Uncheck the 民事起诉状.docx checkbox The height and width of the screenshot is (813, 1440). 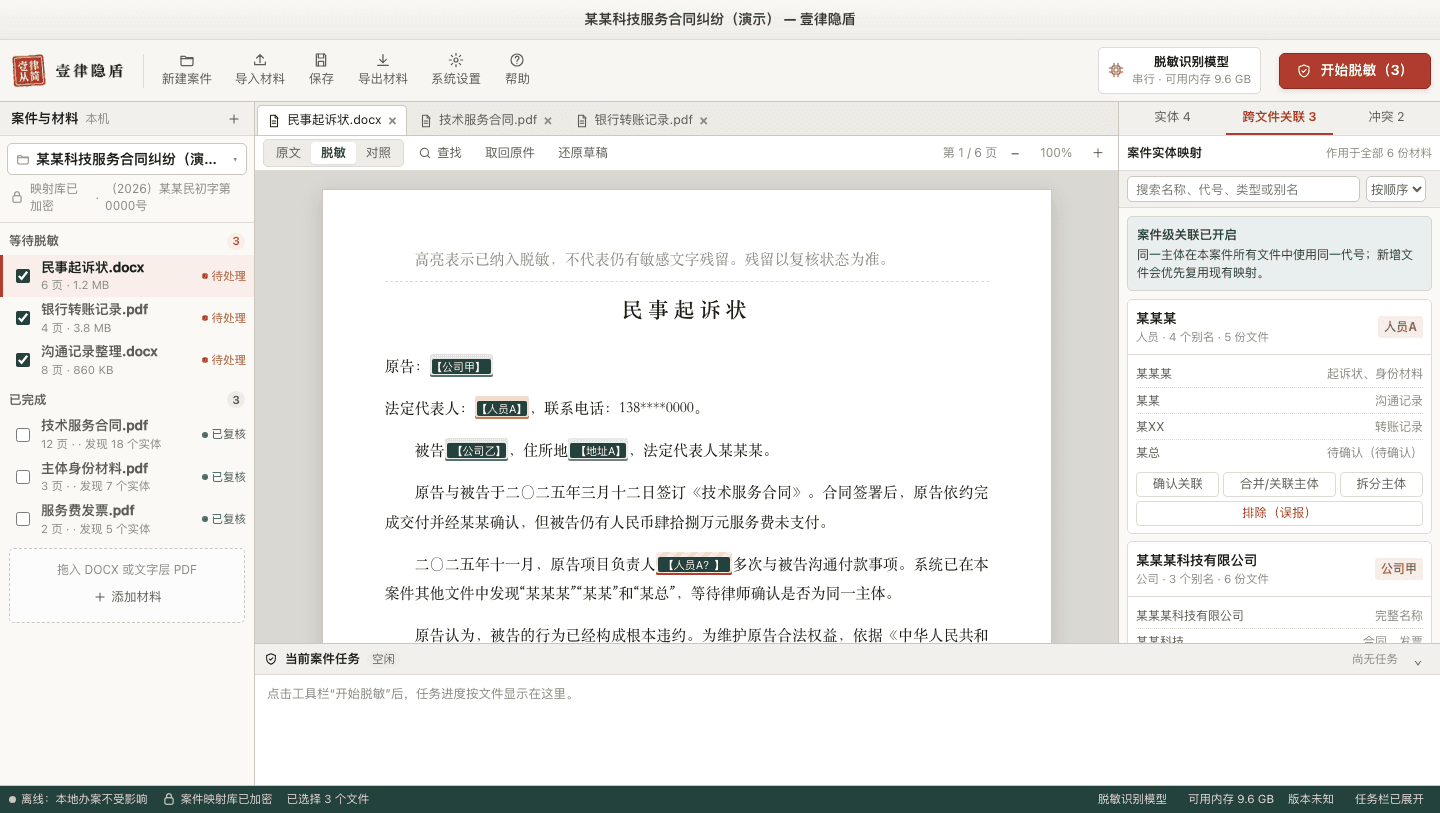pos(23,276)
